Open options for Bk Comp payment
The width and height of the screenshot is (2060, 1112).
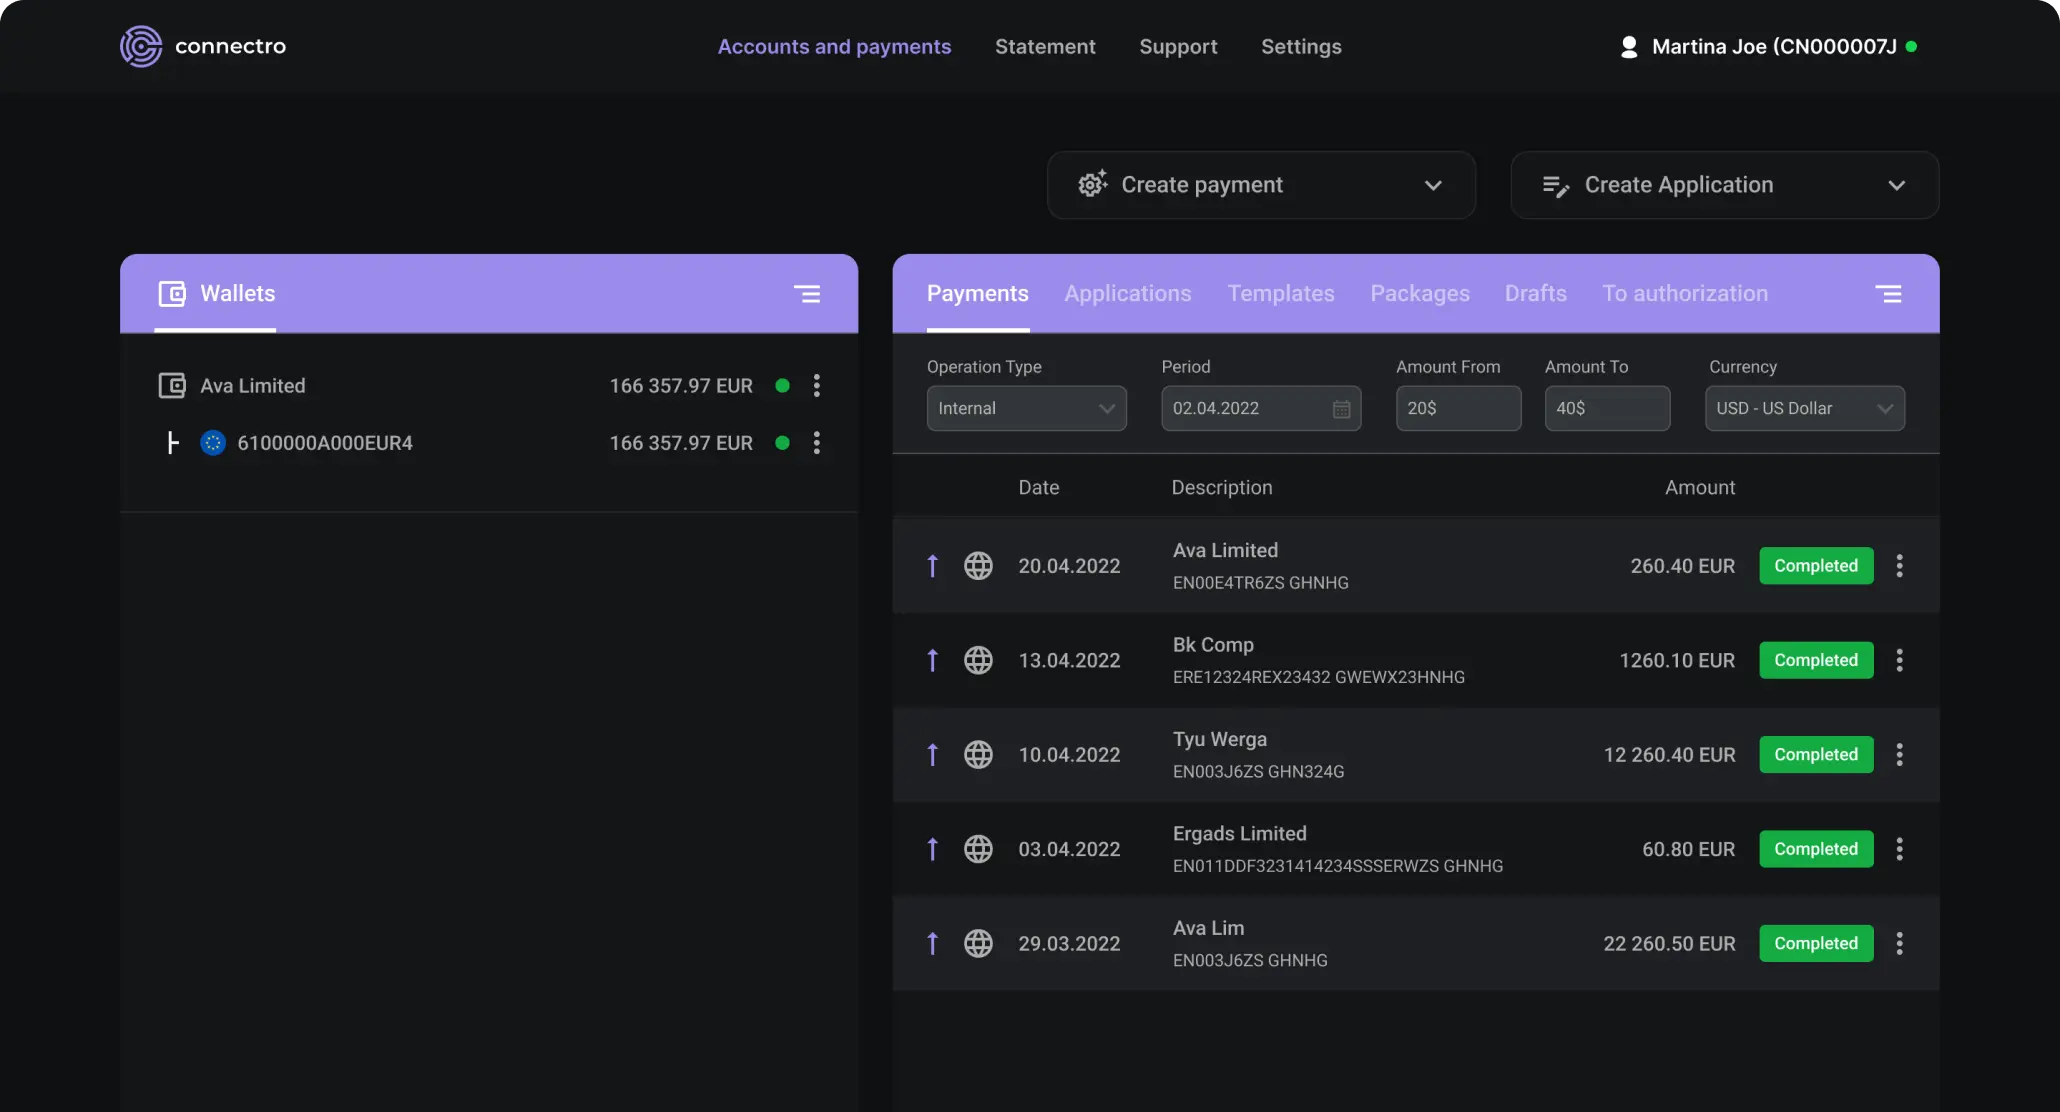point(1899,660)
